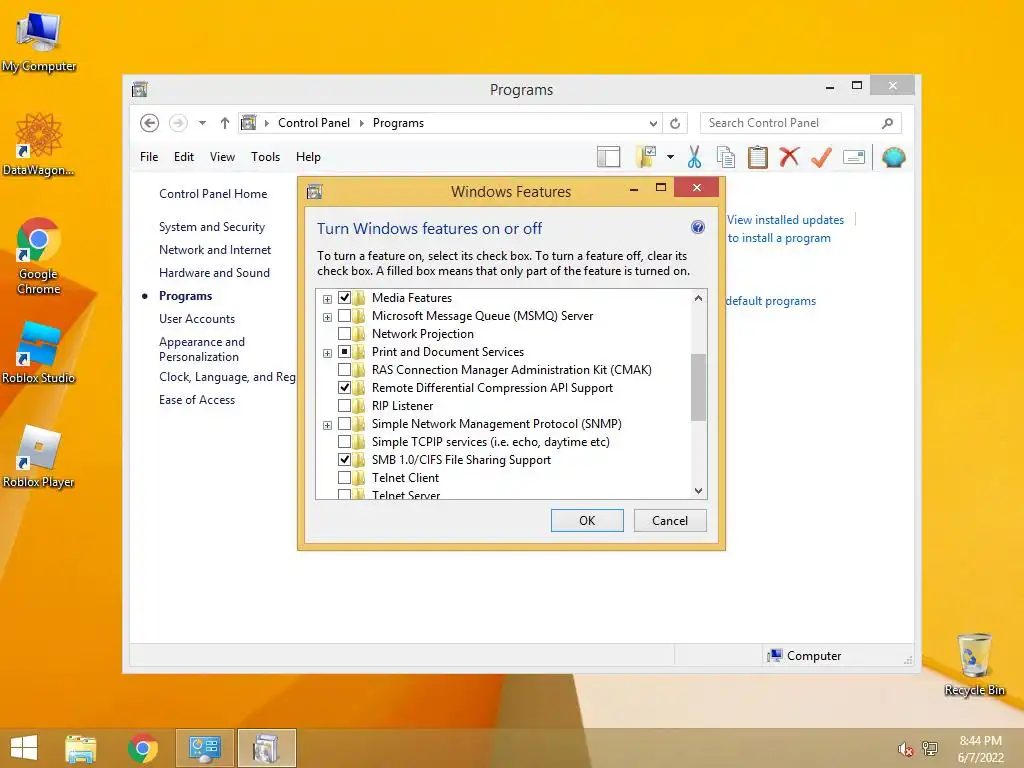Click the Back navigation arrow
The image size is (1024, 768).
150,123
